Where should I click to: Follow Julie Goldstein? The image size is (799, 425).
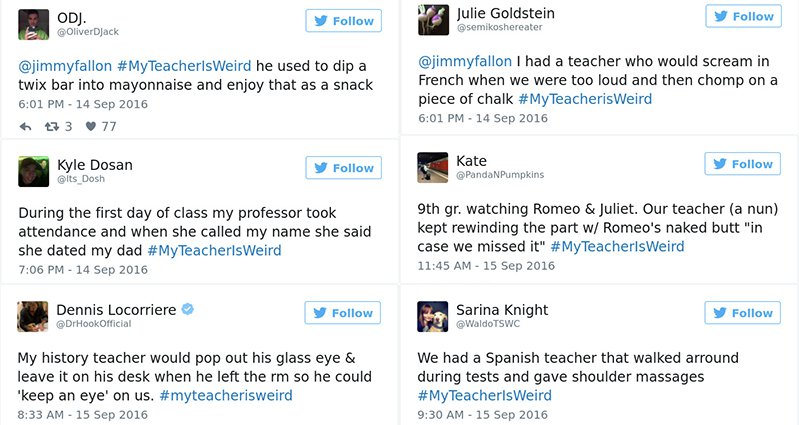(x=743, y=16)
